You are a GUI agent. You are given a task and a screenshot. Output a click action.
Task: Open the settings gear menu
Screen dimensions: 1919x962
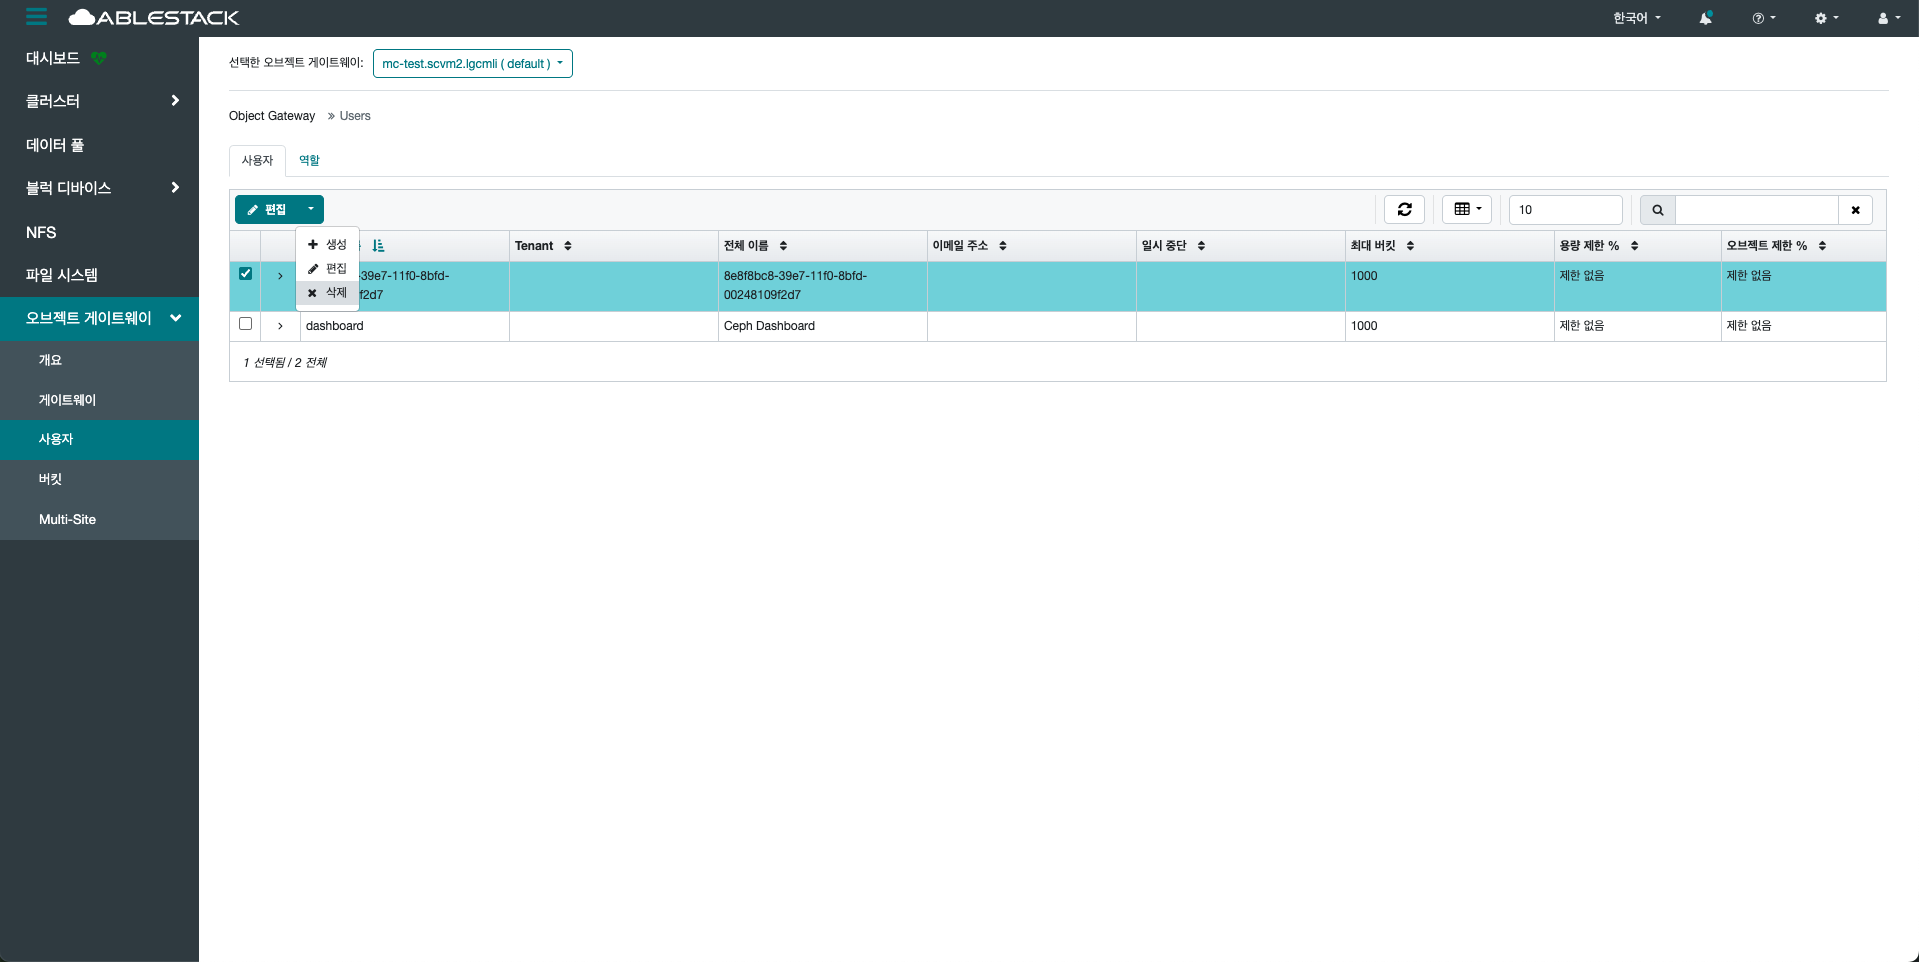1826,18
